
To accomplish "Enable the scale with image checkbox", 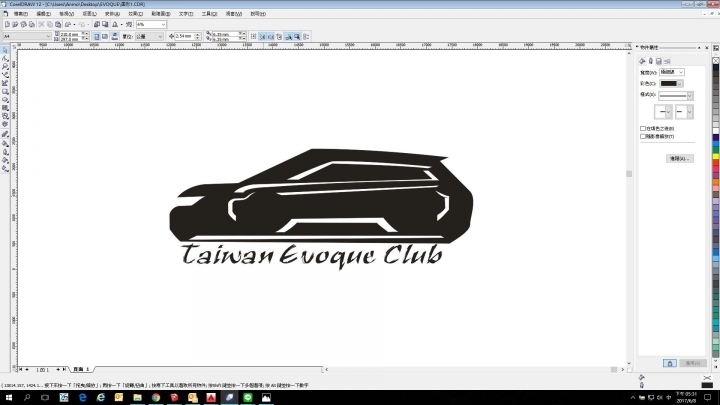I will coord(643,136).
